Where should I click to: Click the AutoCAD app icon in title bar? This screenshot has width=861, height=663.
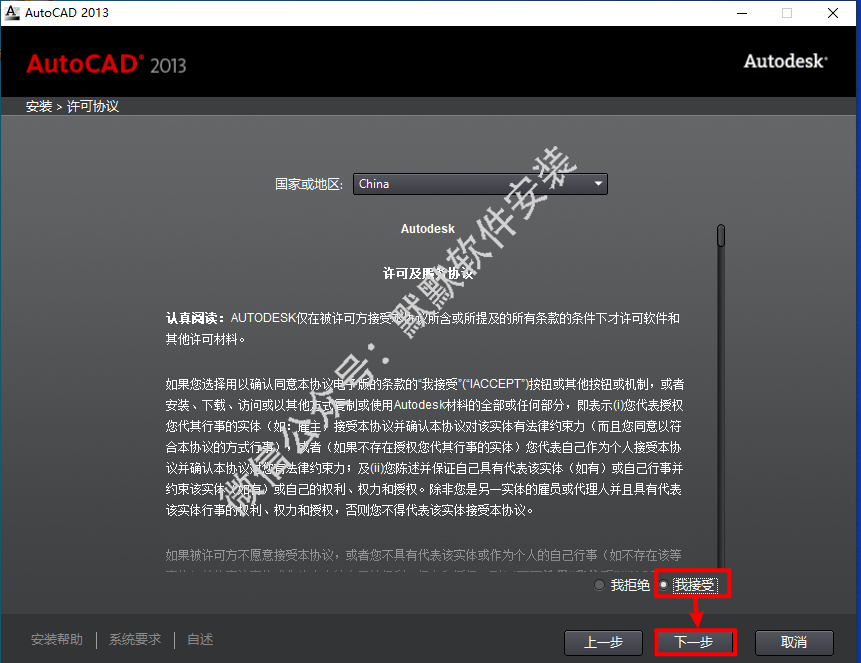tap(12, 12)
